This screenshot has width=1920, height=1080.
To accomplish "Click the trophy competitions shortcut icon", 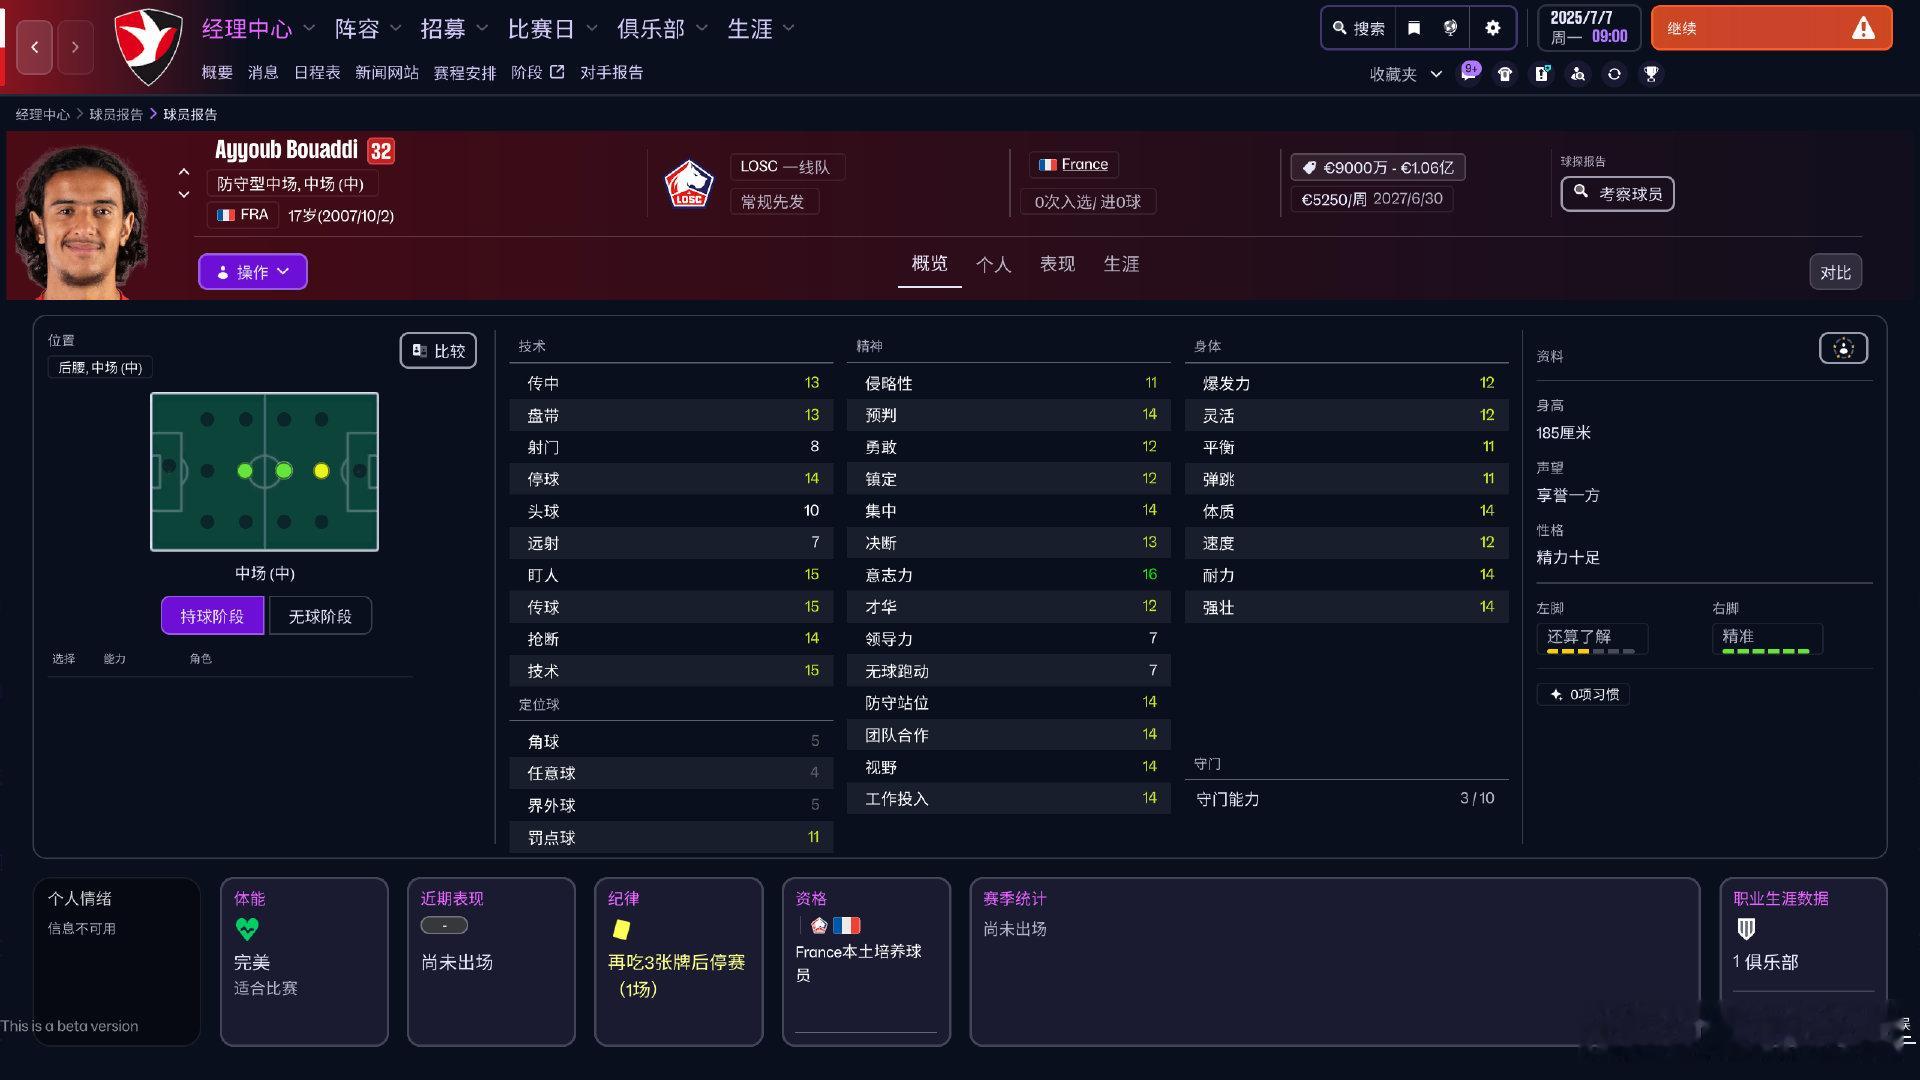I will tap(1651, 74).
